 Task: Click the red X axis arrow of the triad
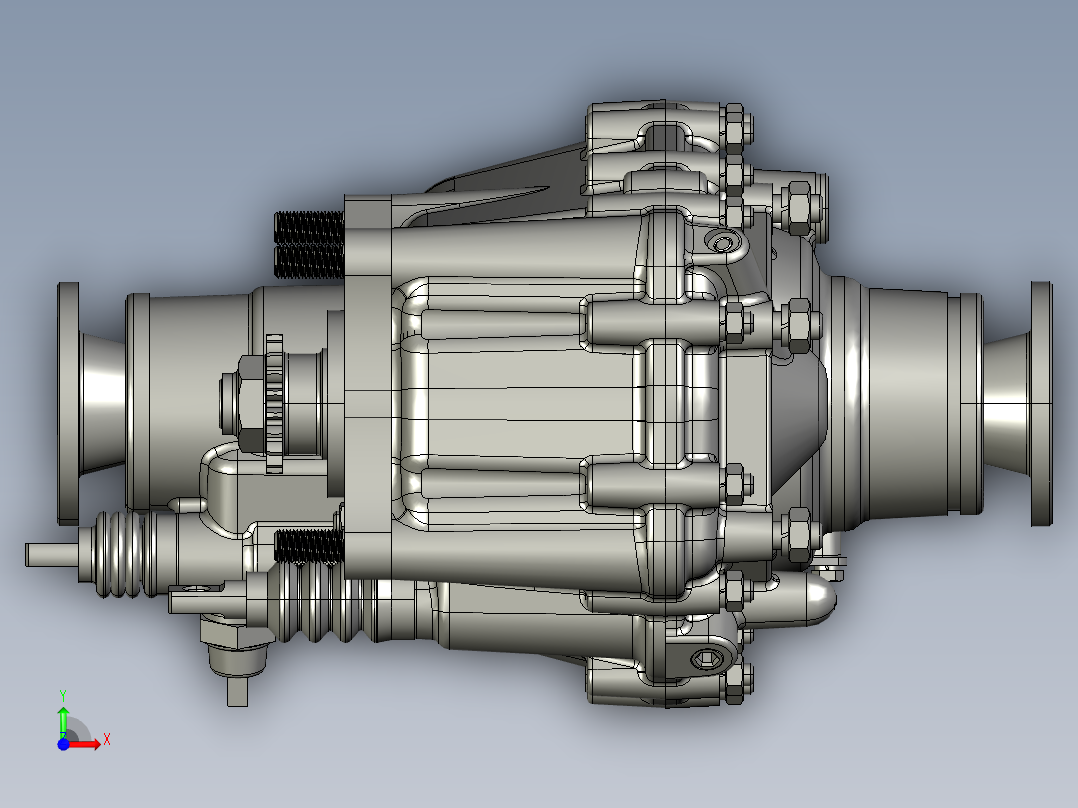tap(84, 744)
